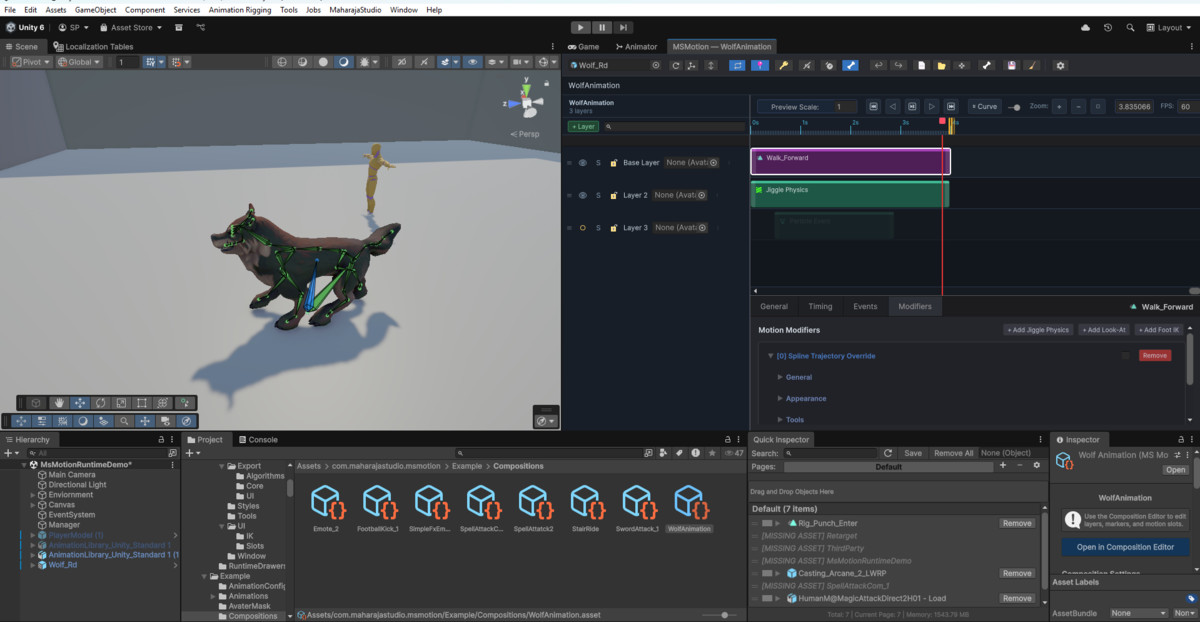The height and width of the screenshot is (622, 1200).
Task: Open the Layout dropdown
Action: click(1170, 28)
